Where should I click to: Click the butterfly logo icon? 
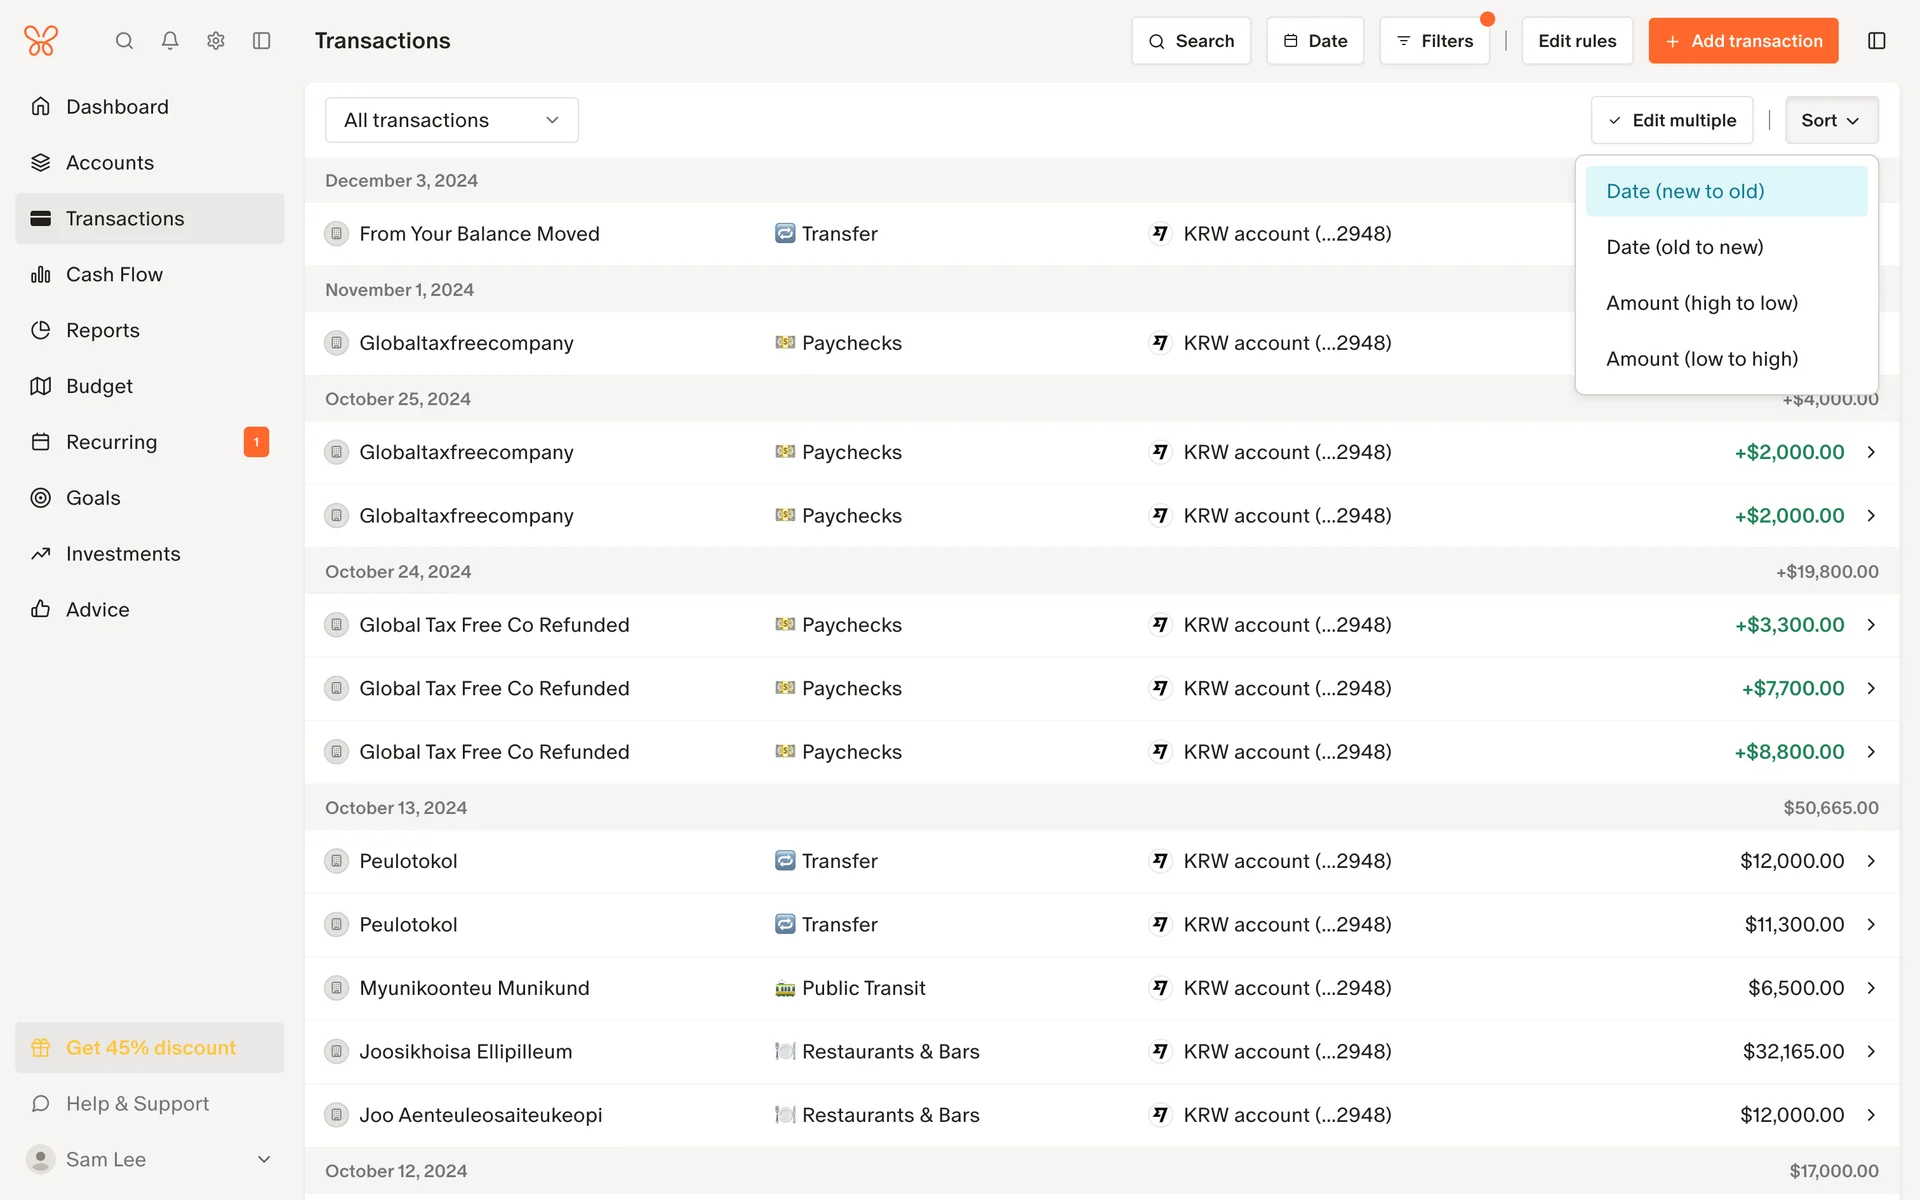pos(41,41)
